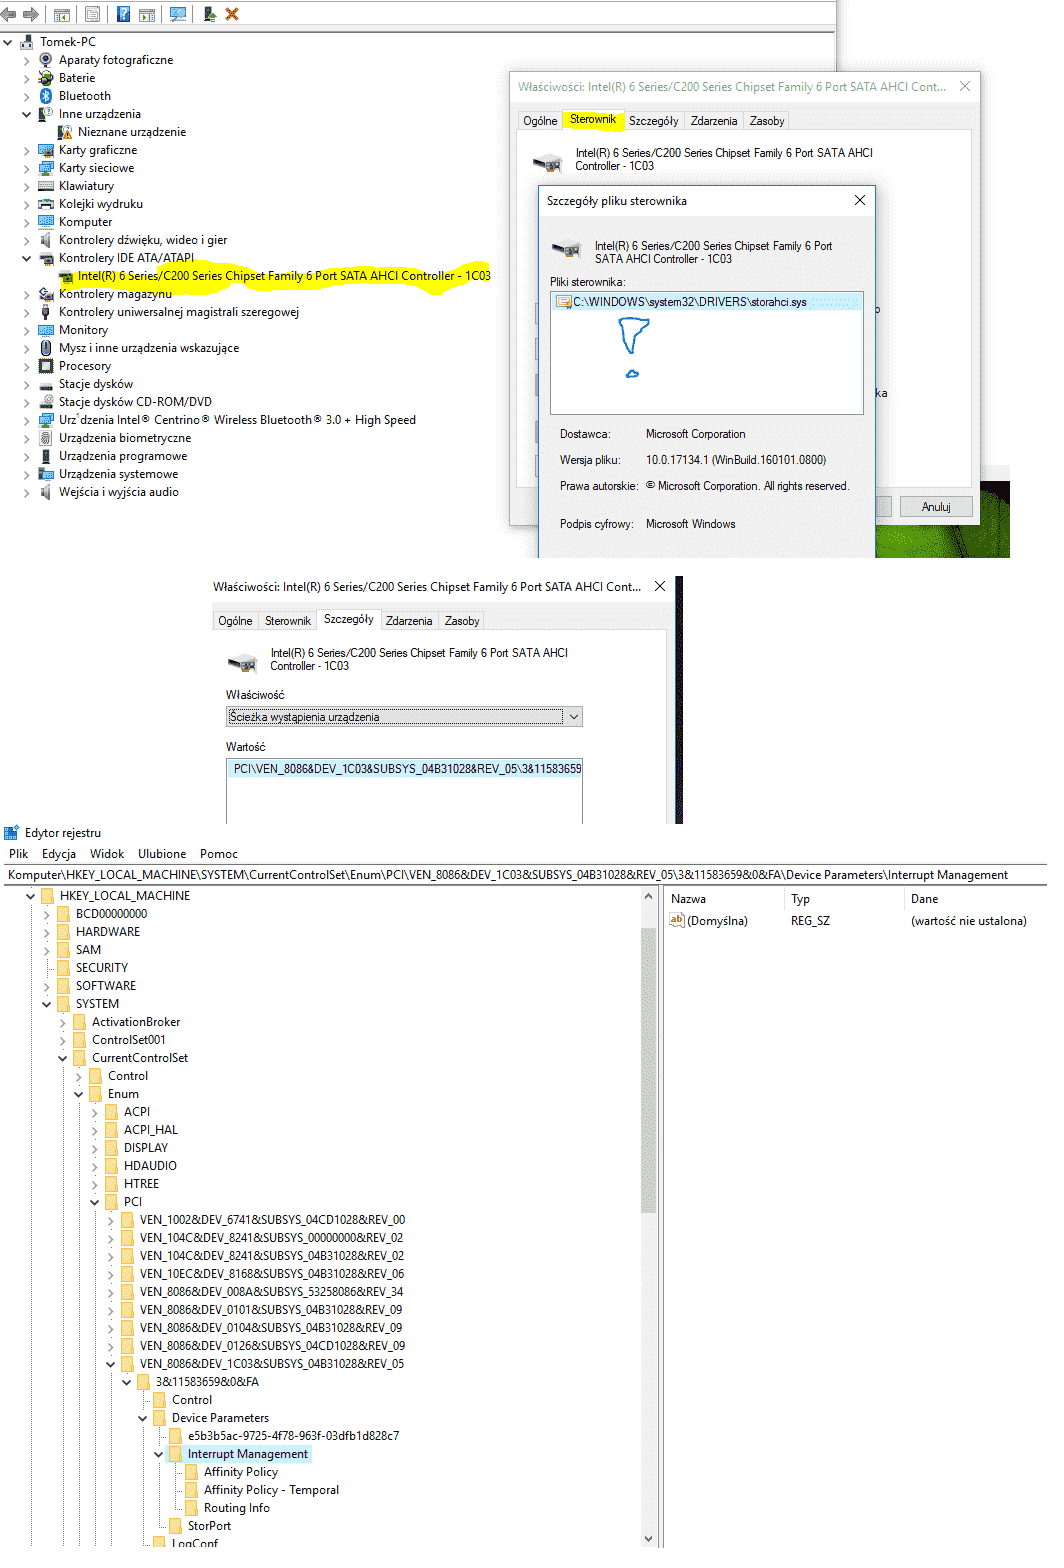Viewport: 1064px width, 1568px height.
Task: Collapse the SYSTEM registry key
Action: coord(47,1004)
